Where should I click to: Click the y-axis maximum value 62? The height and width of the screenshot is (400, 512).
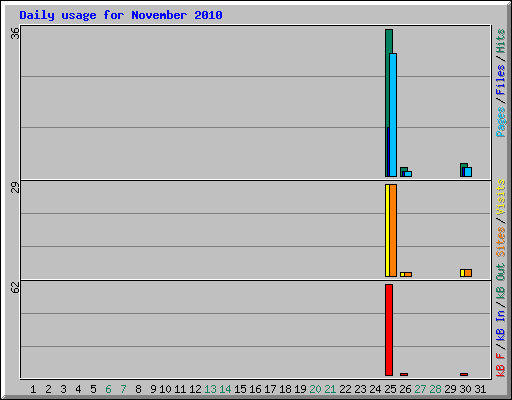[x=15, y=288]
